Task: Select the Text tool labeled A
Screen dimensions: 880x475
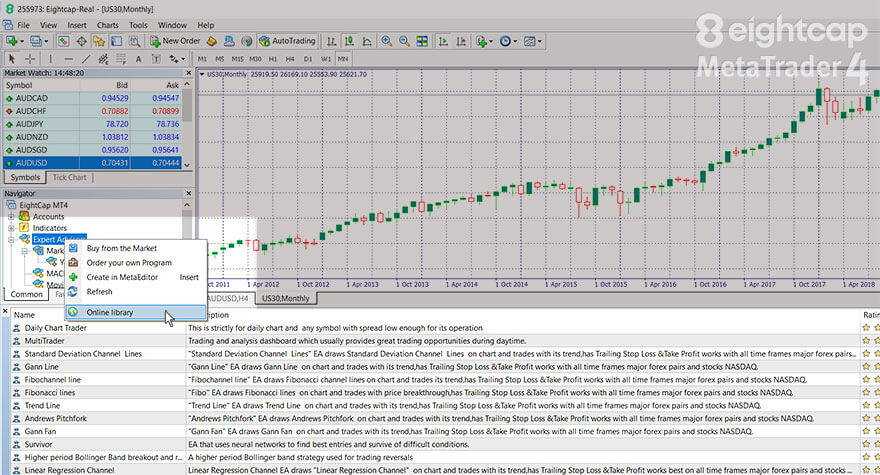Action: coord(139,58)
